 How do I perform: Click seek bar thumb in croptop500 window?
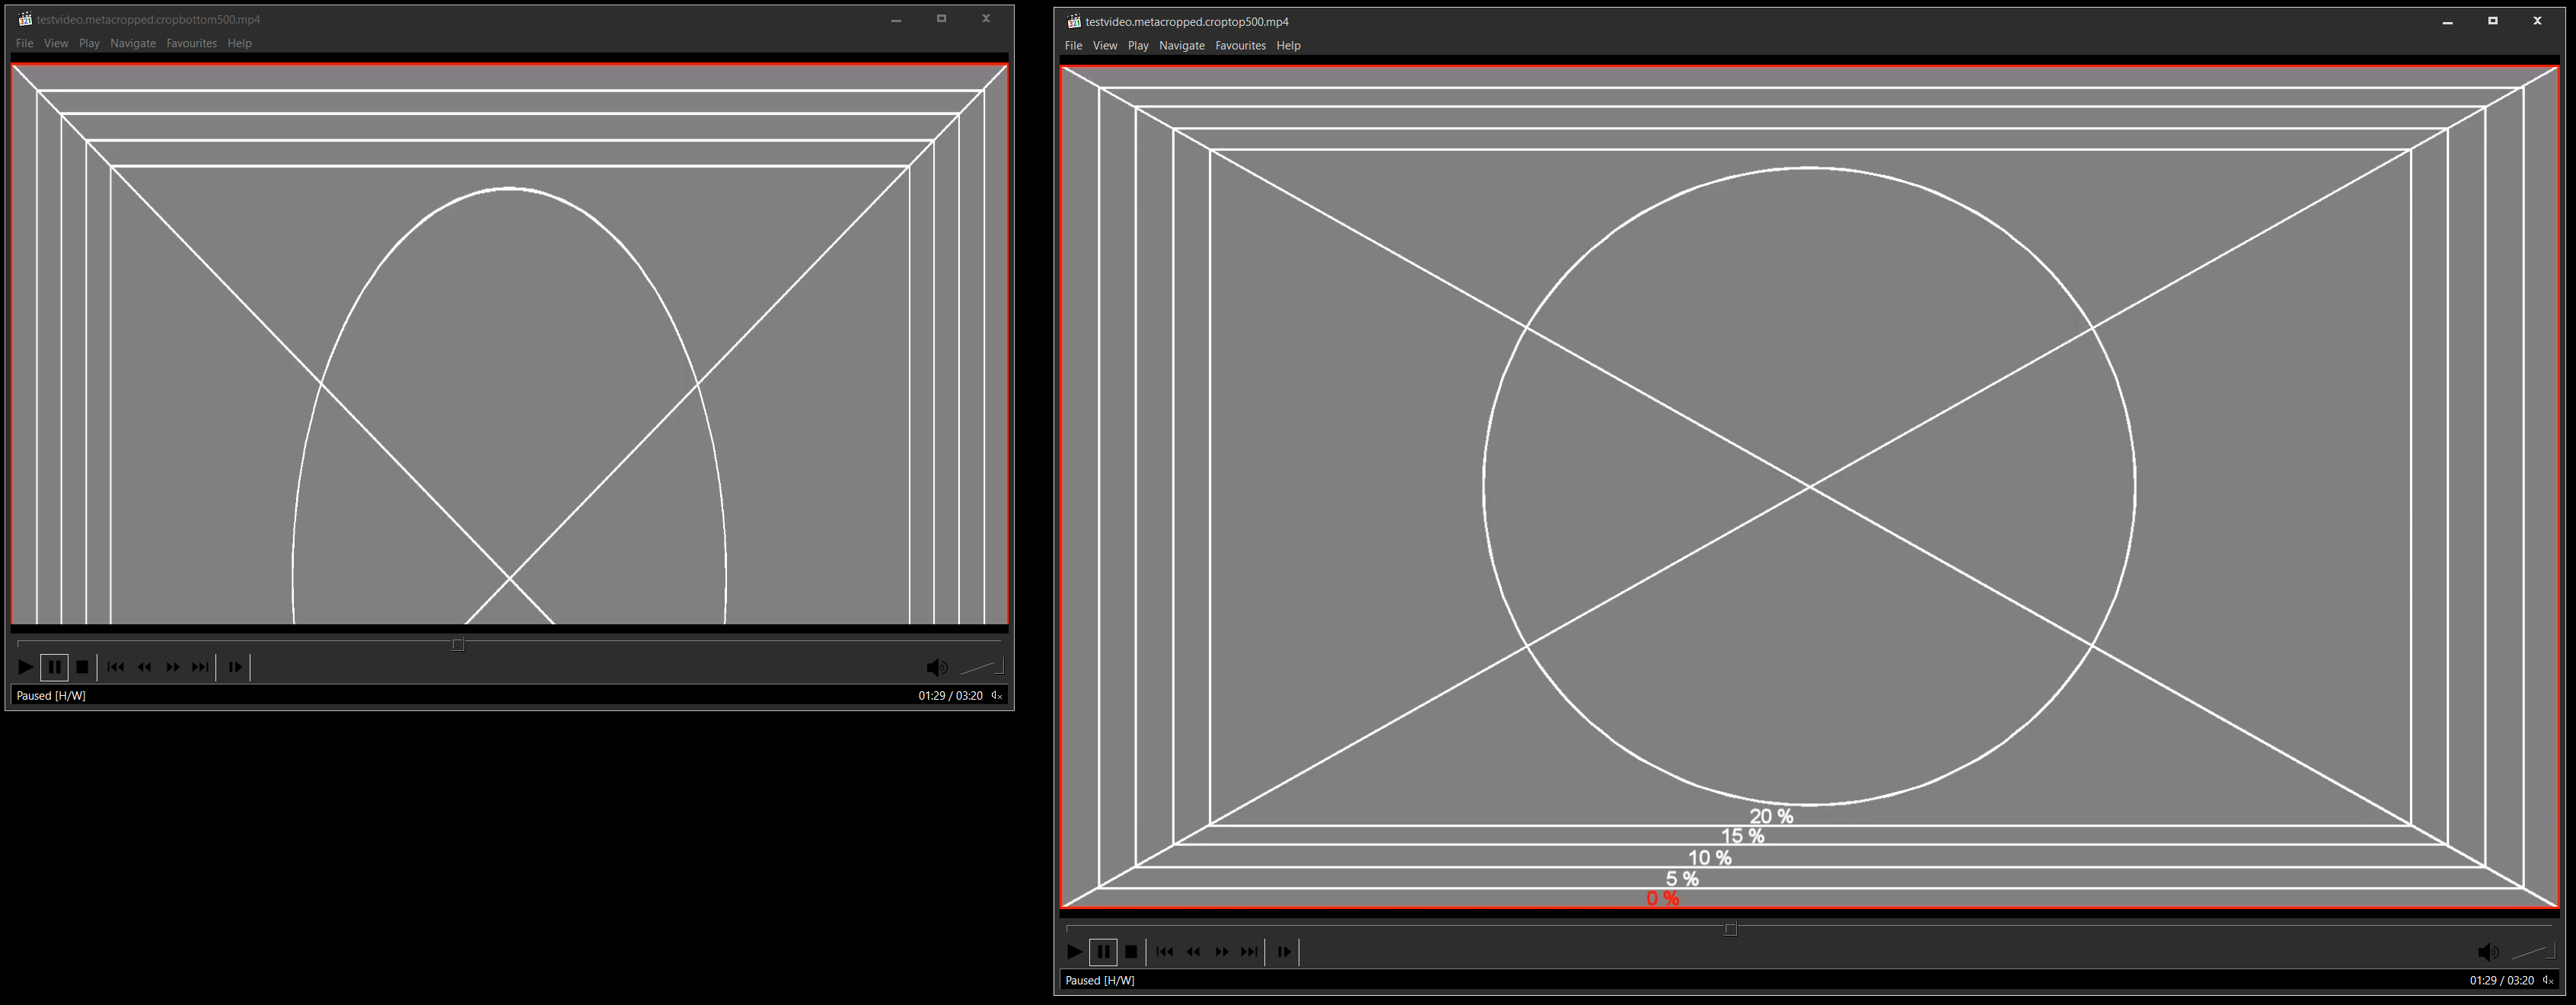pos(1731,929)
